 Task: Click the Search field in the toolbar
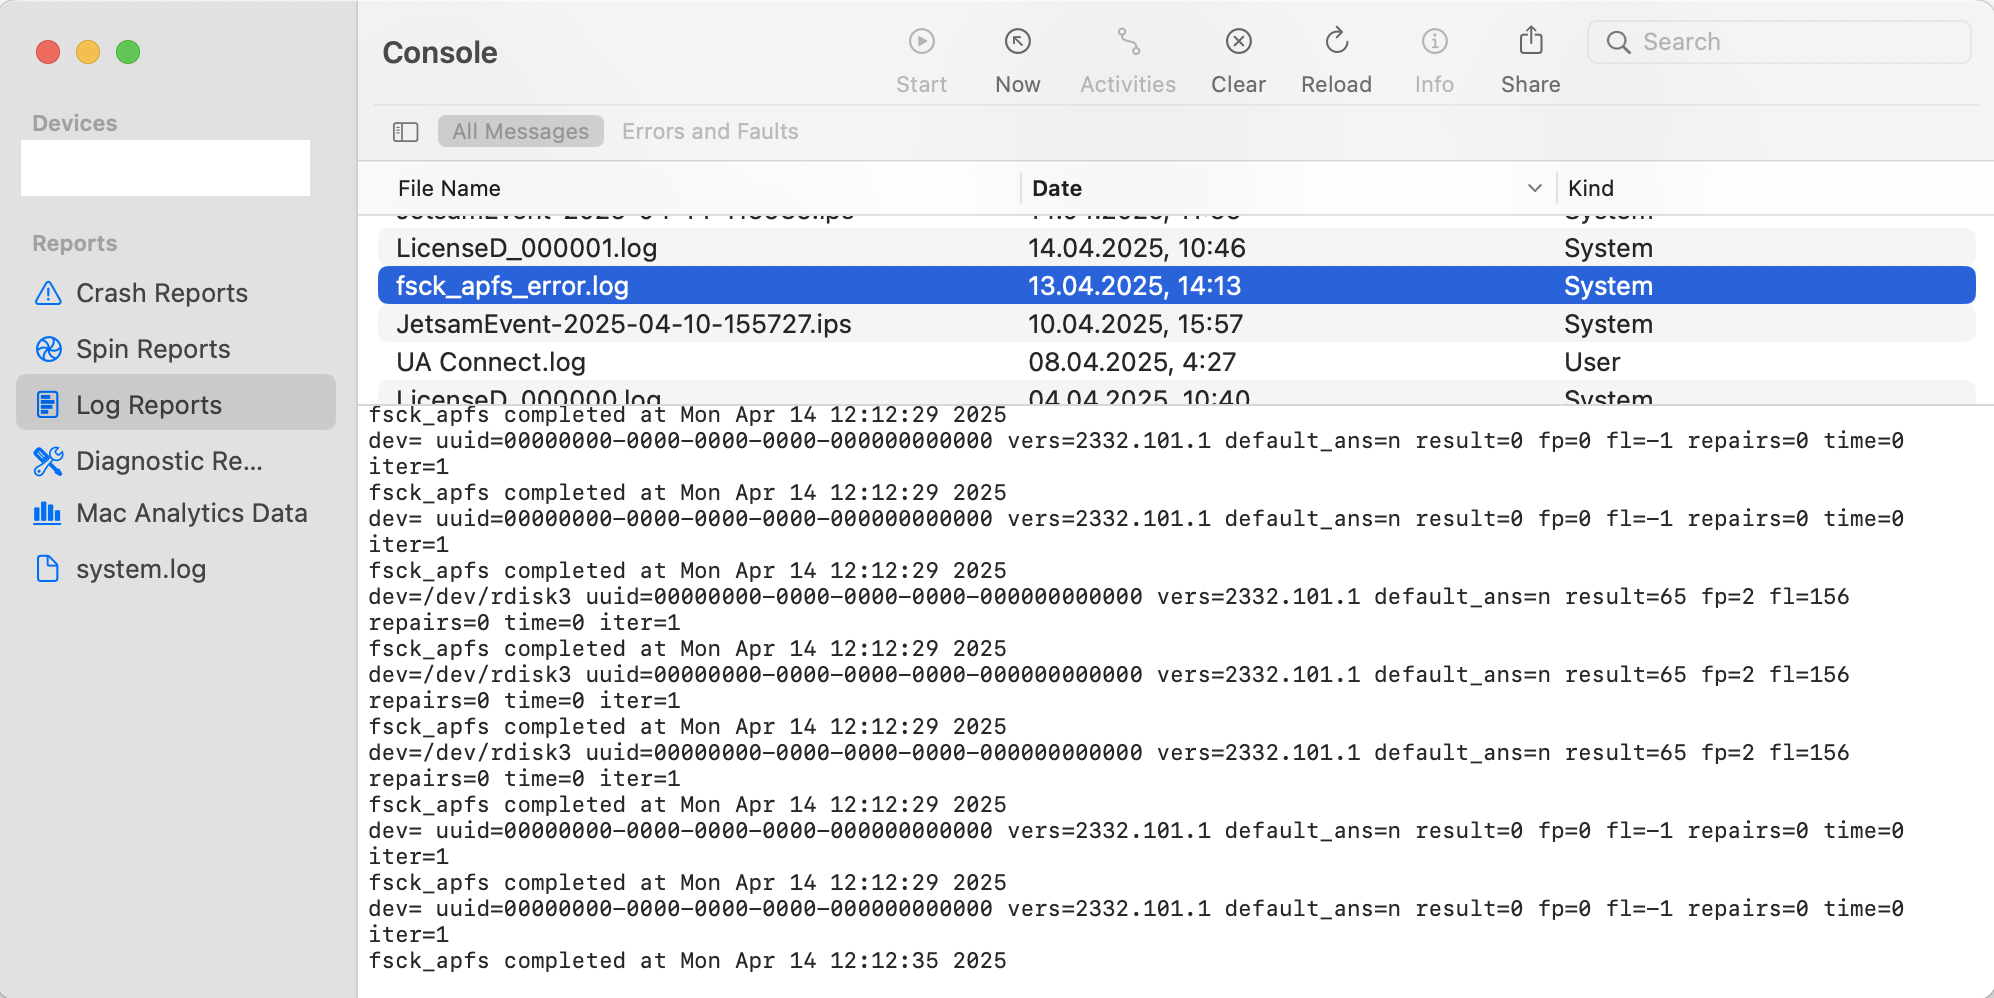click(x=1779, y=42)
